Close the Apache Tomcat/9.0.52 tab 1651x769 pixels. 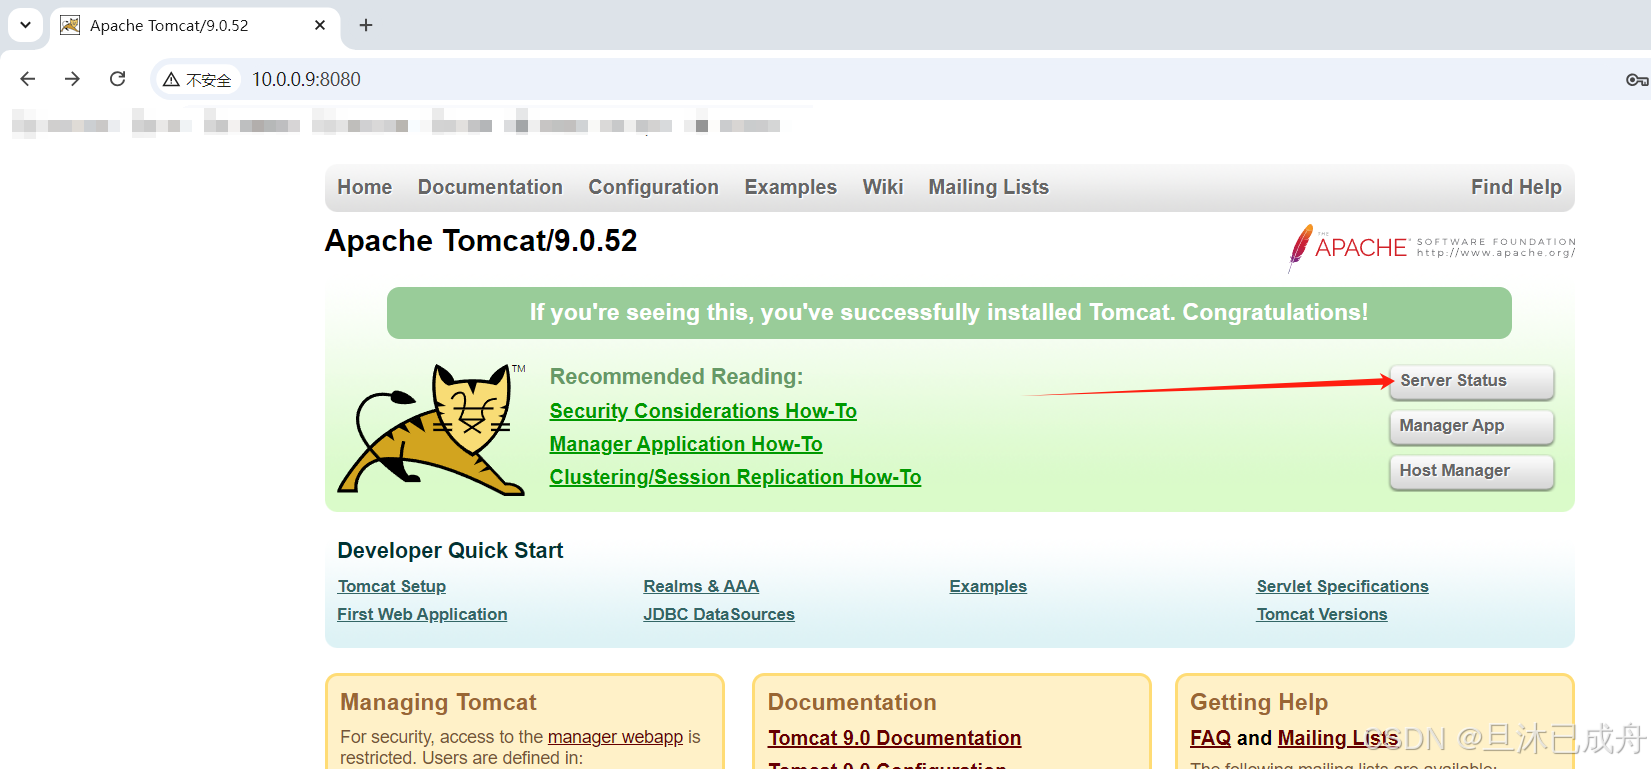pyautogui.click(x=320, y=25)
